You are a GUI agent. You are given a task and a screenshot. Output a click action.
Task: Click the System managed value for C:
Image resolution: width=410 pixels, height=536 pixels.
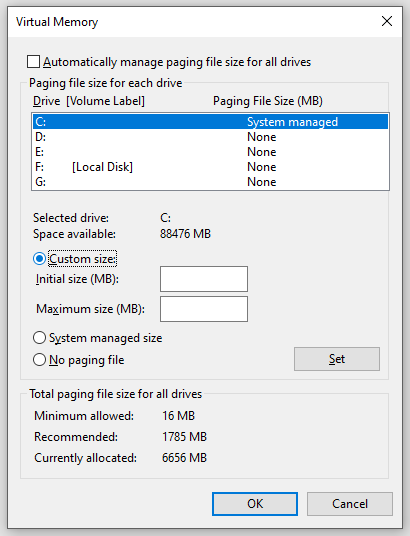pos(292,122)
